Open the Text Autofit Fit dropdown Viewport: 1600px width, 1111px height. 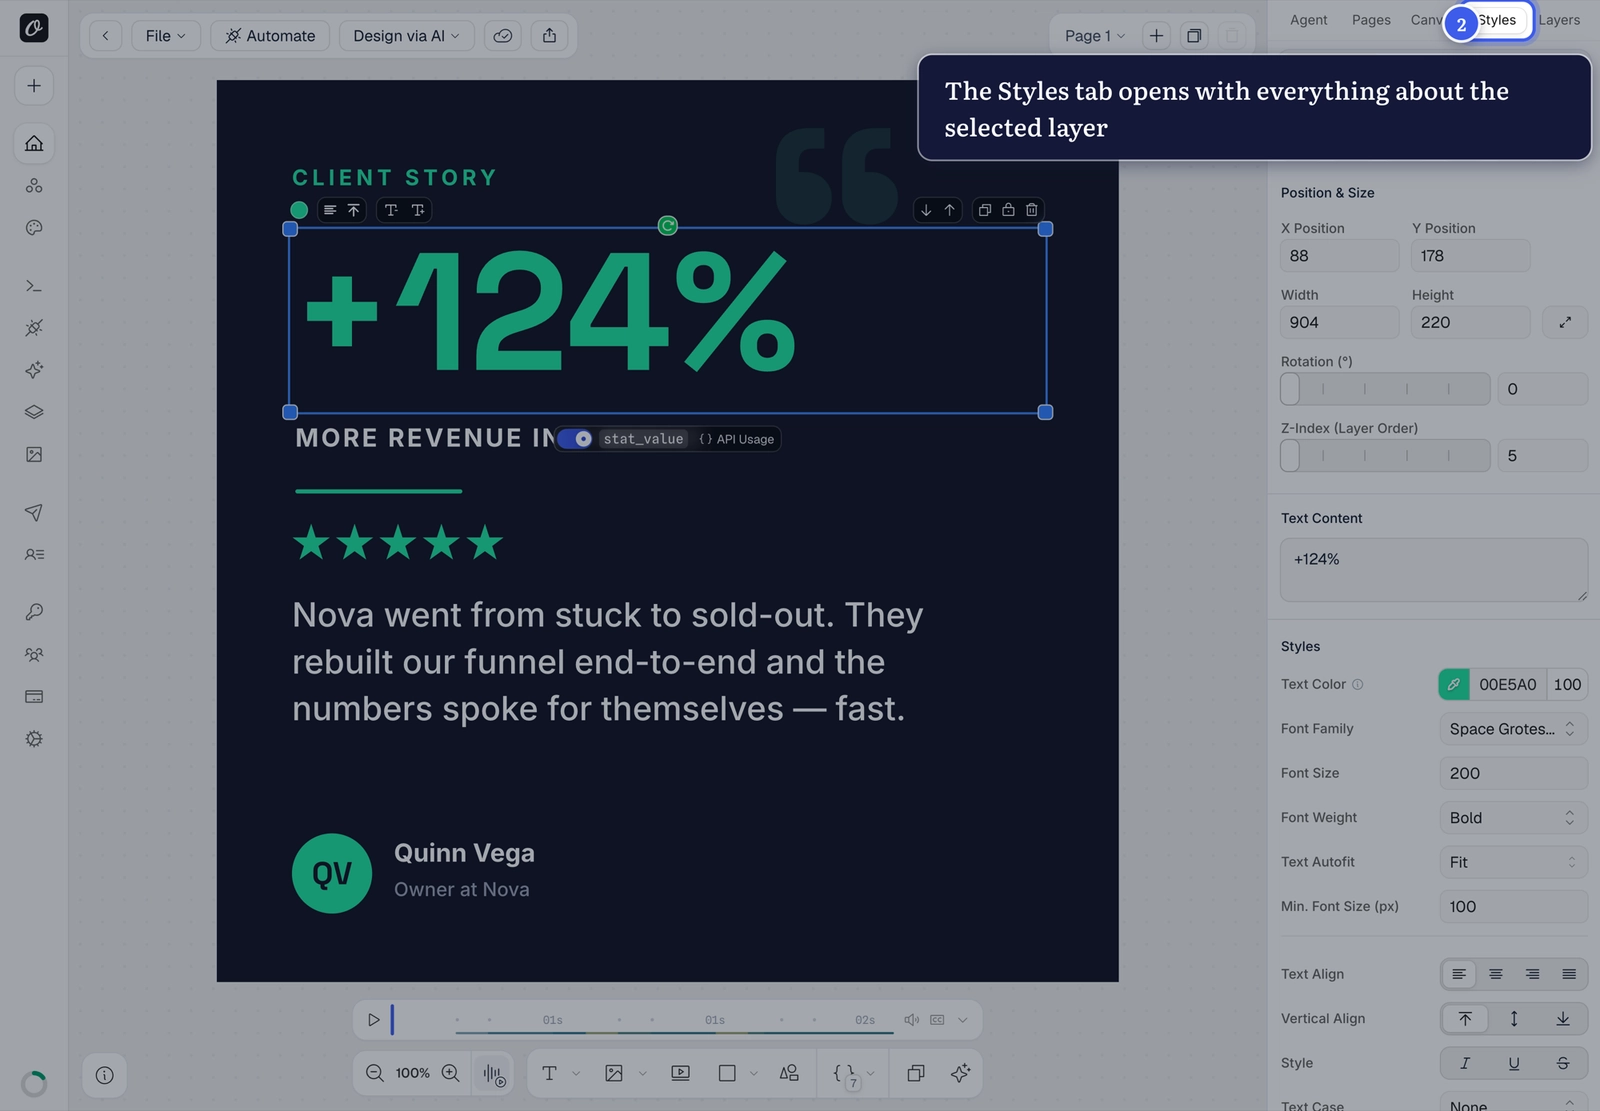click(1513, 862)
